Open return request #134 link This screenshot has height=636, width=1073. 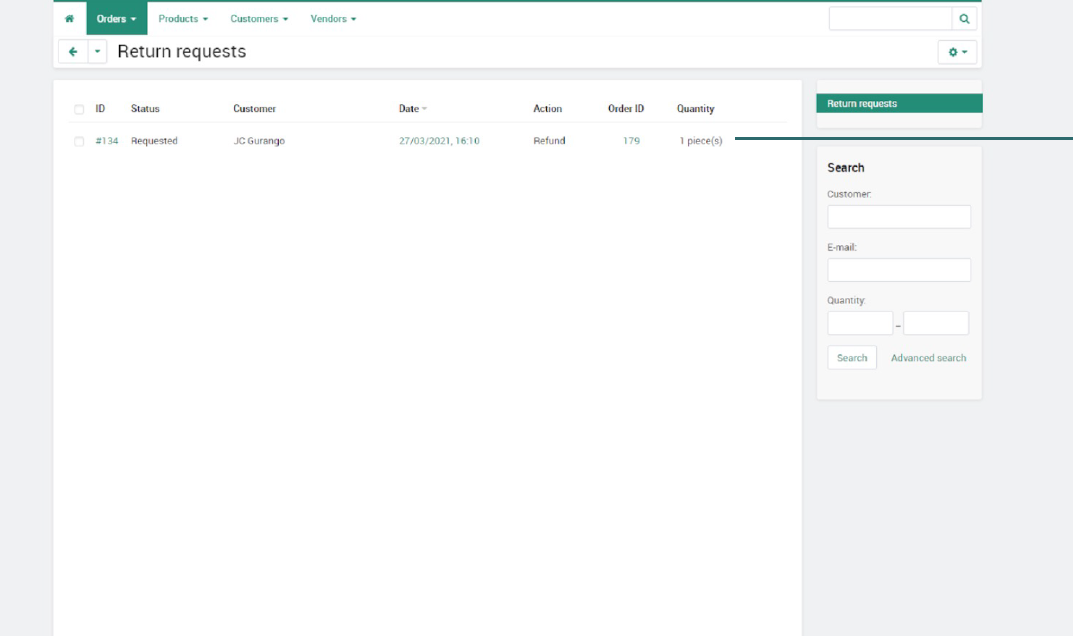click(x=107, y=140)
